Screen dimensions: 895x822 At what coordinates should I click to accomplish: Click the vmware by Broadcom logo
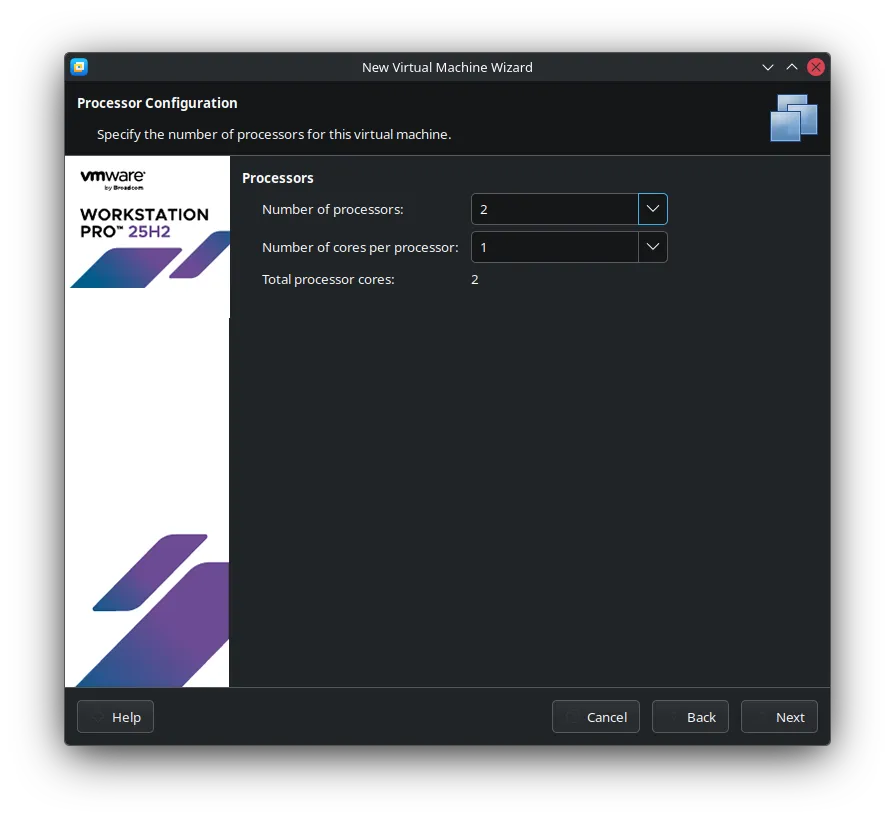113,179
